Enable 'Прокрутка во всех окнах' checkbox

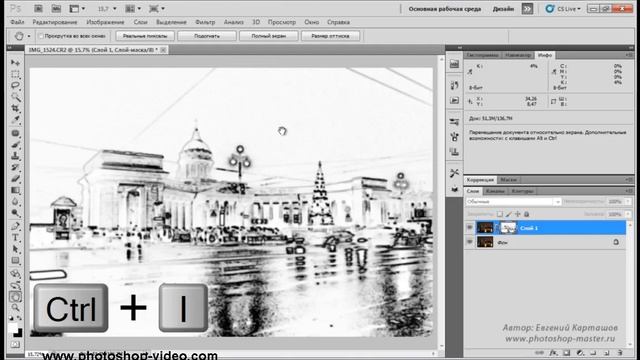tap(41, 36)
